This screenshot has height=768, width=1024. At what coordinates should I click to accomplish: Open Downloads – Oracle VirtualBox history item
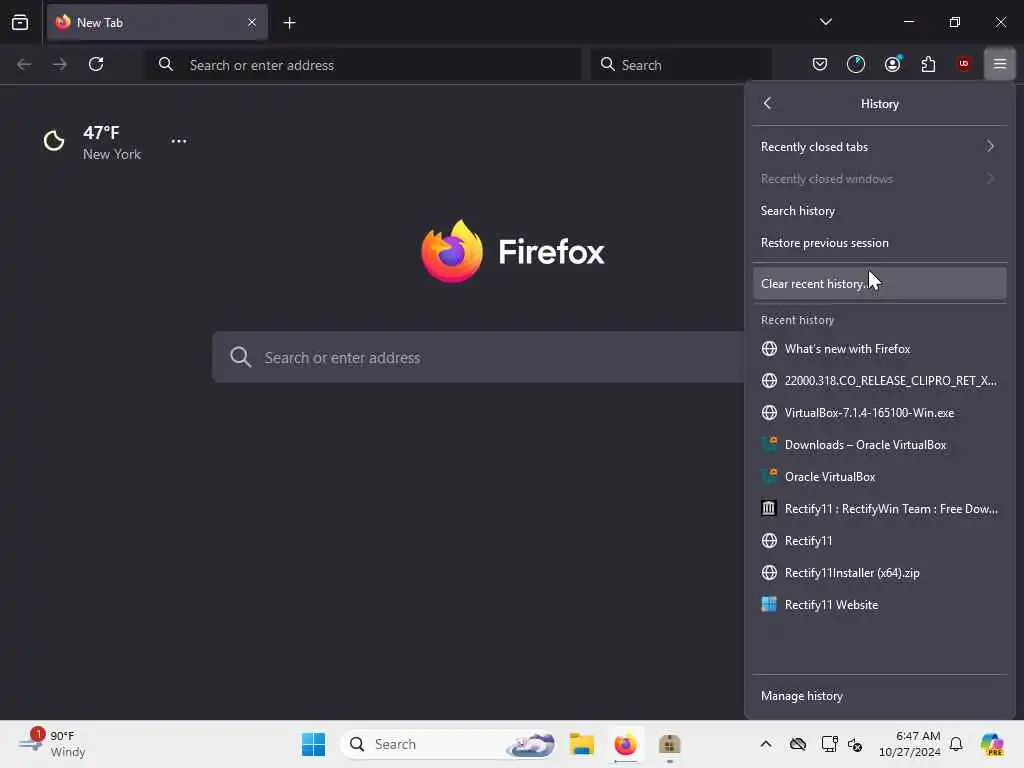click(x=879, y=445)
